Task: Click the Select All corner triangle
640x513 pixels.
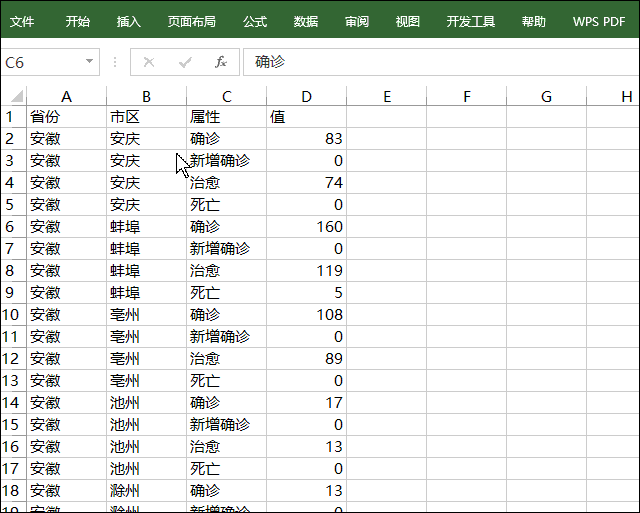Action: (x=16, y=96)
